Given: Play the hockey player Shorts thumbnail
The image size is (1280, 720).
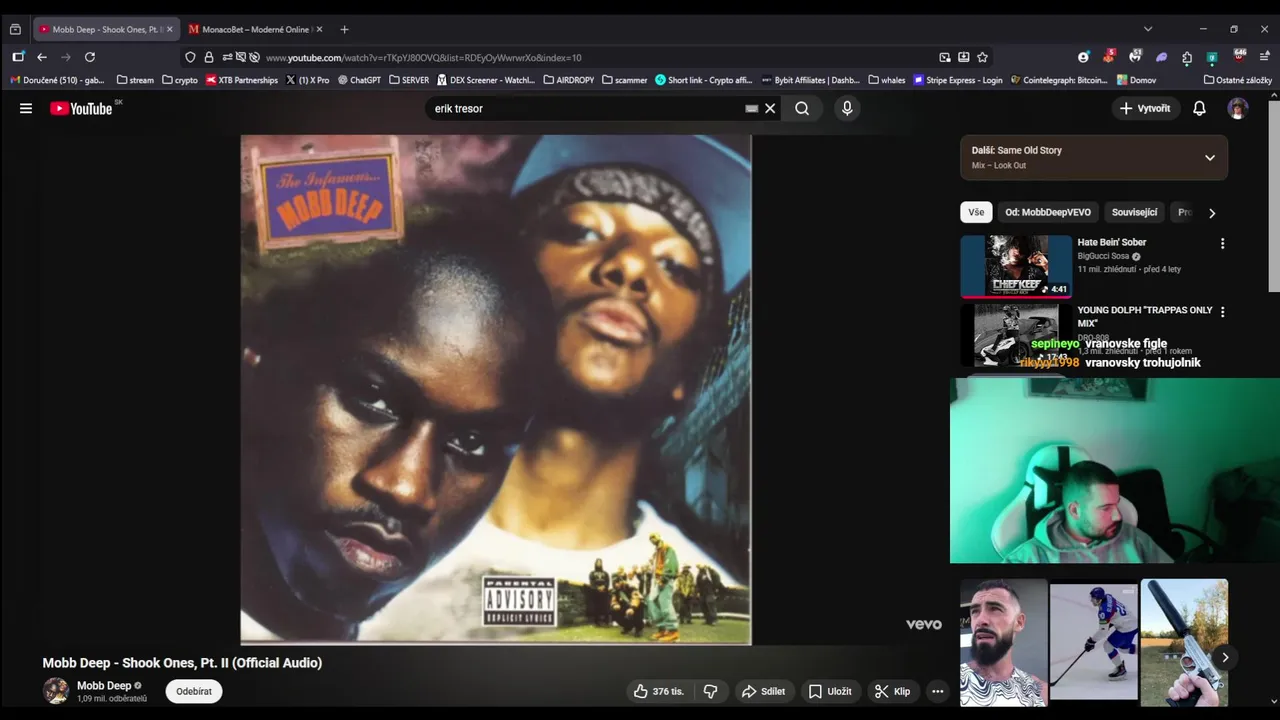Looking at the screenshot, I should (x=1094, y=642).
